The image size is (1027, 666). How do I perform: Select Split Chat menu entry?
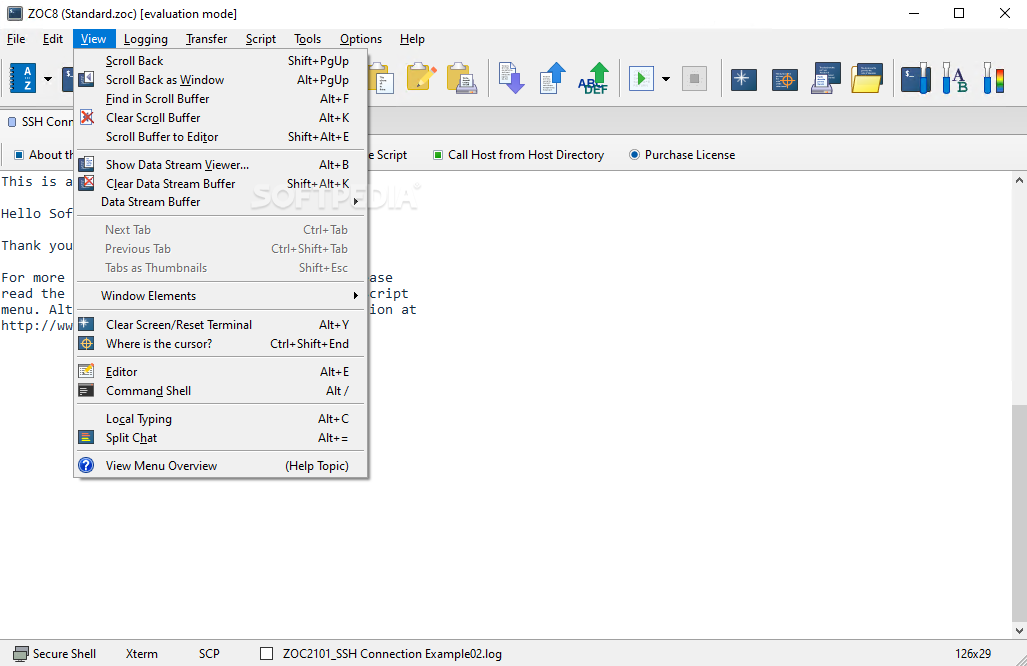click(221, 438)
